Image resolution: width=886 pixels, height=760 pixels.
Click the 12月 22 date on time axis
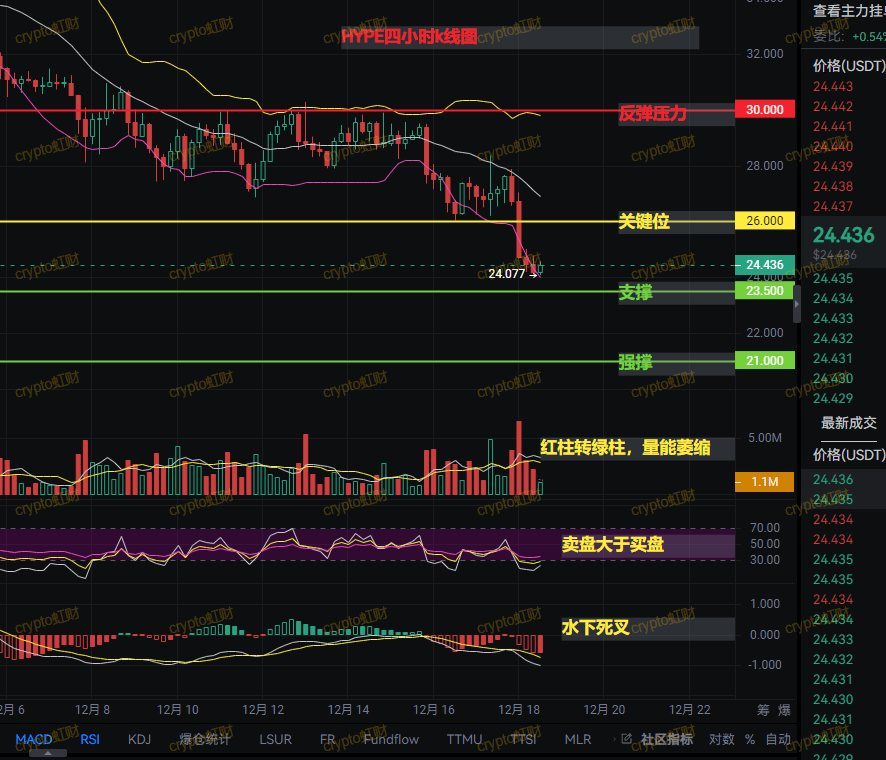(x=689, y=710)
